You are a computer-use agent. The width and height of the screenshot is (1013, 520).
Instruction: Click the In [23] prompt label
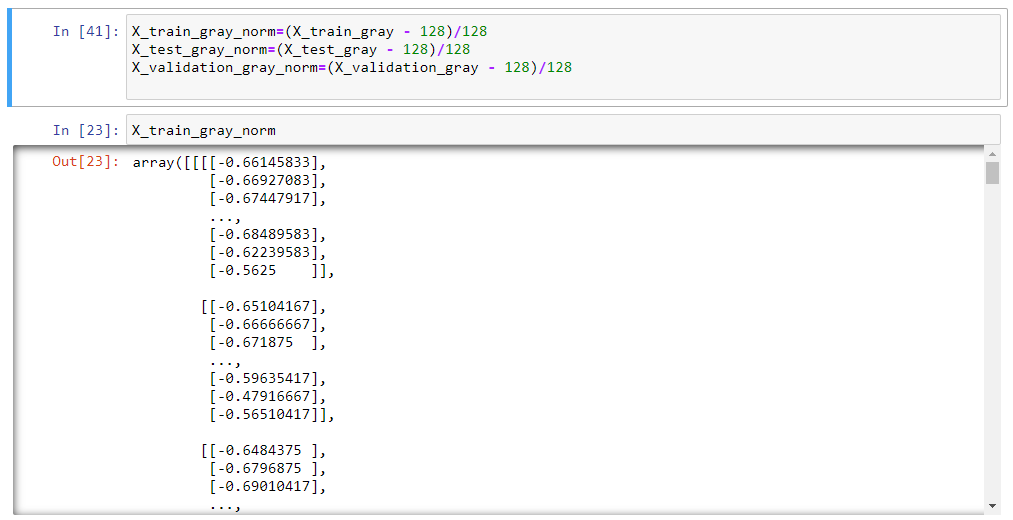[86, 130]
